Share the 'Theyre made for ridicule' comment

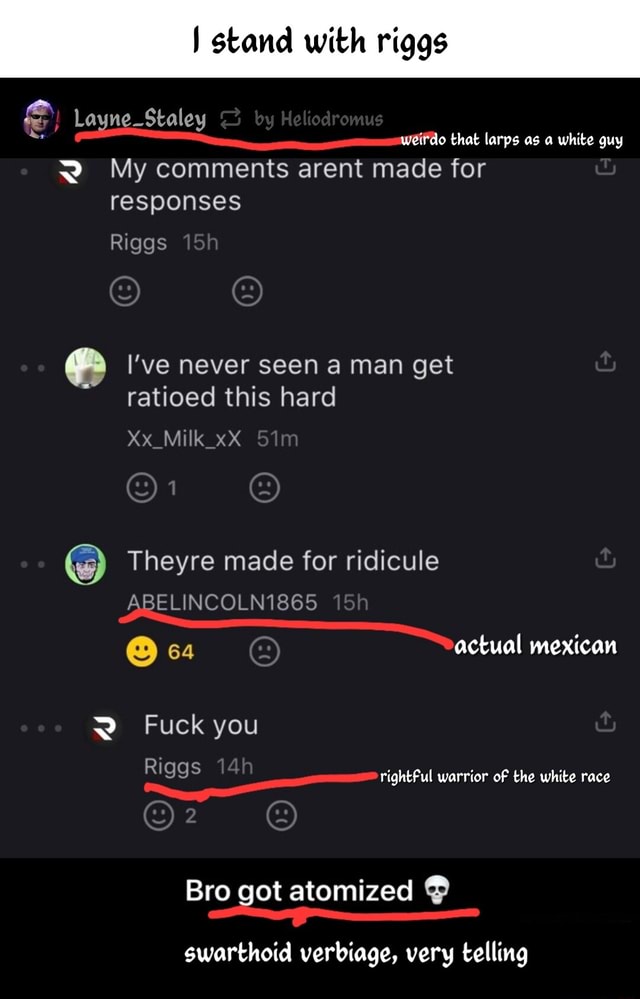pos(605,557)
